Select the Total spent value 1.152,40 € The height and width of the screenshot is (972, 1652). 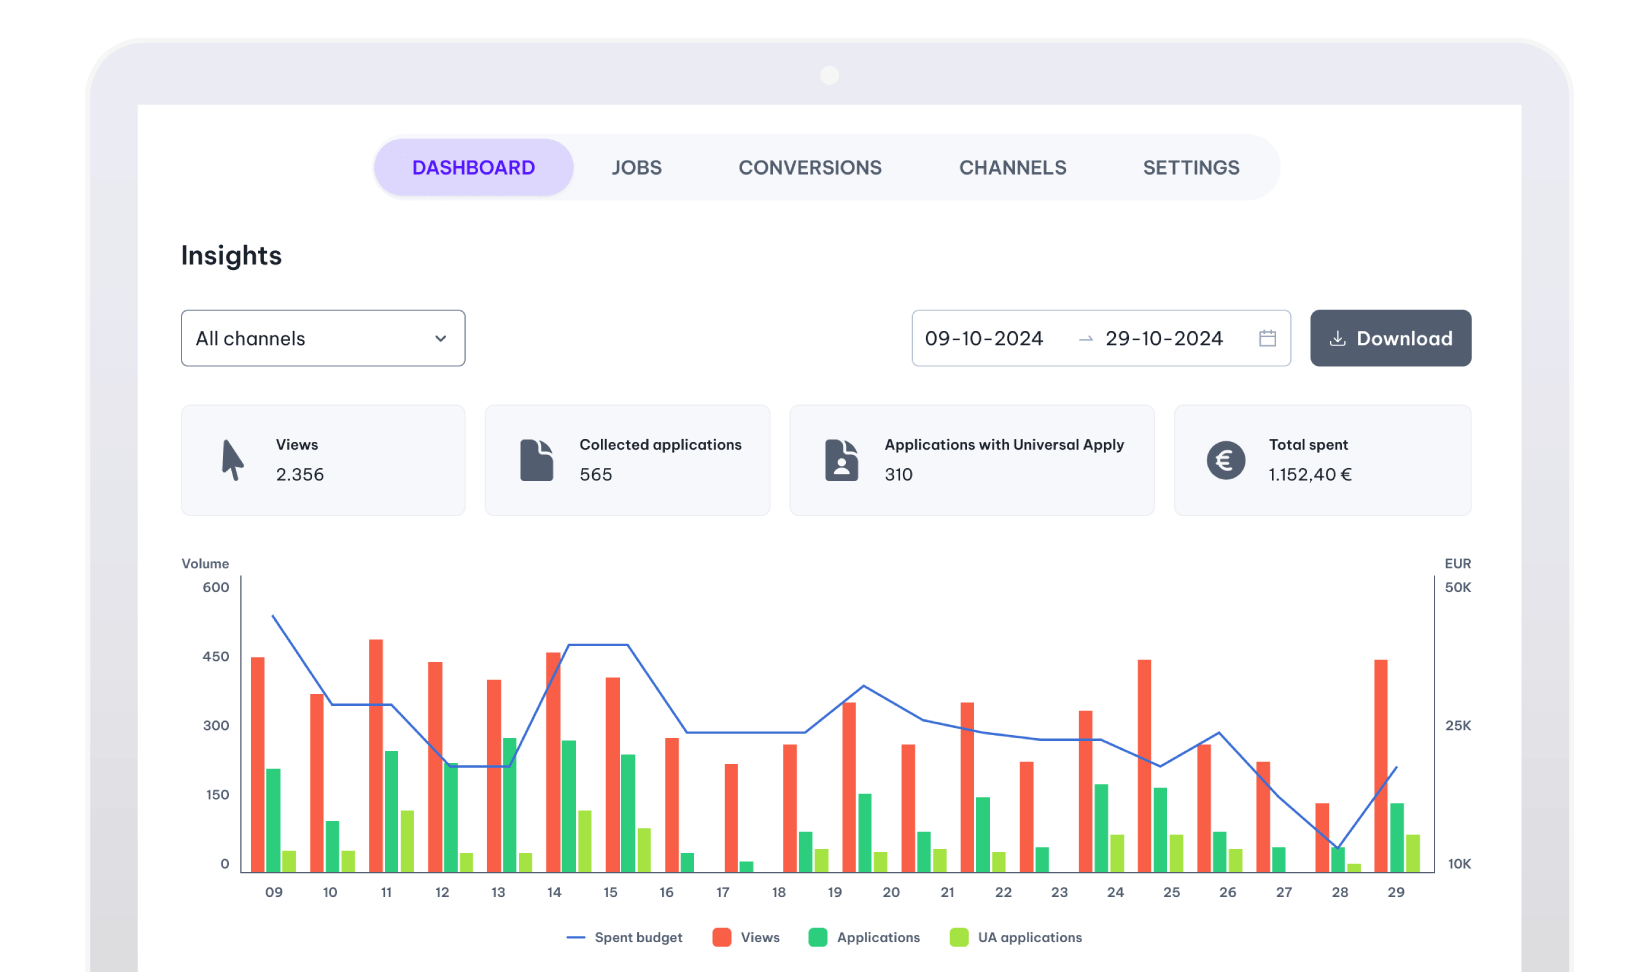tap(1310, 474)
